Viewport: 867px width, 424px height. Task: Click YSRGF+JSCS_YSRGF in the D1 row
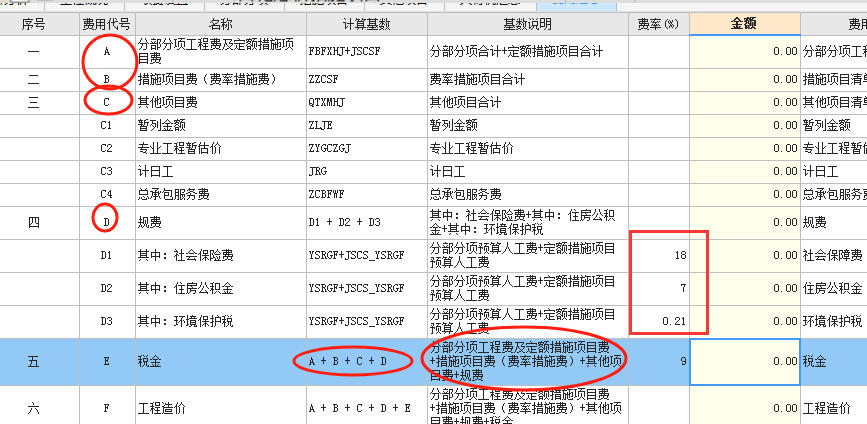pos(367,255)
